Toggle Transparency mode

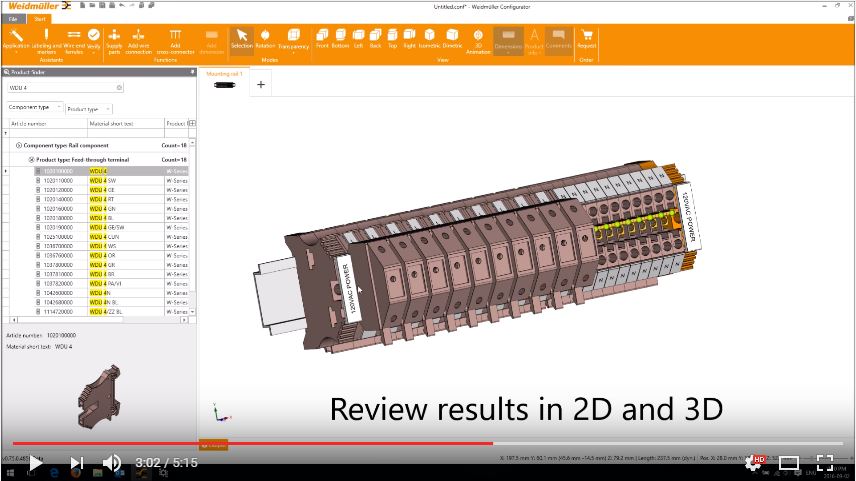294,39
